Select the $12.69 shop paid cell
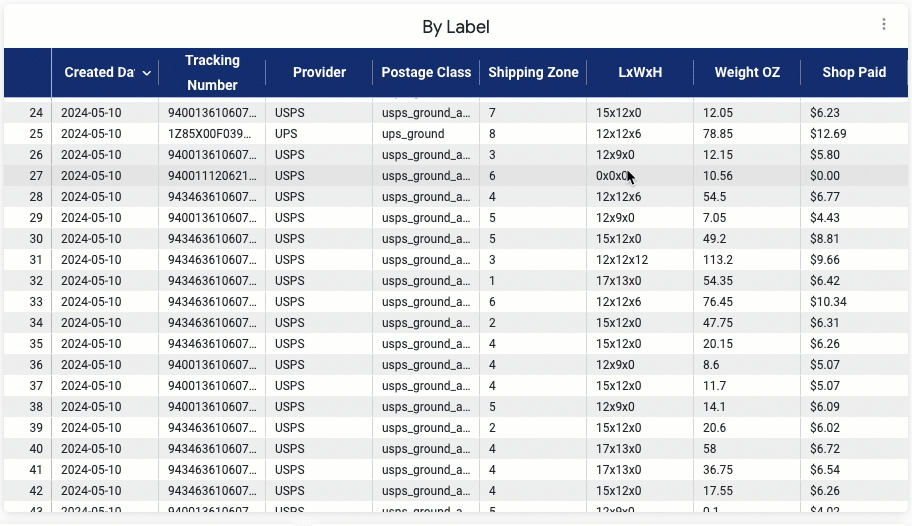The image size is (912, 526). coord(829,134)
